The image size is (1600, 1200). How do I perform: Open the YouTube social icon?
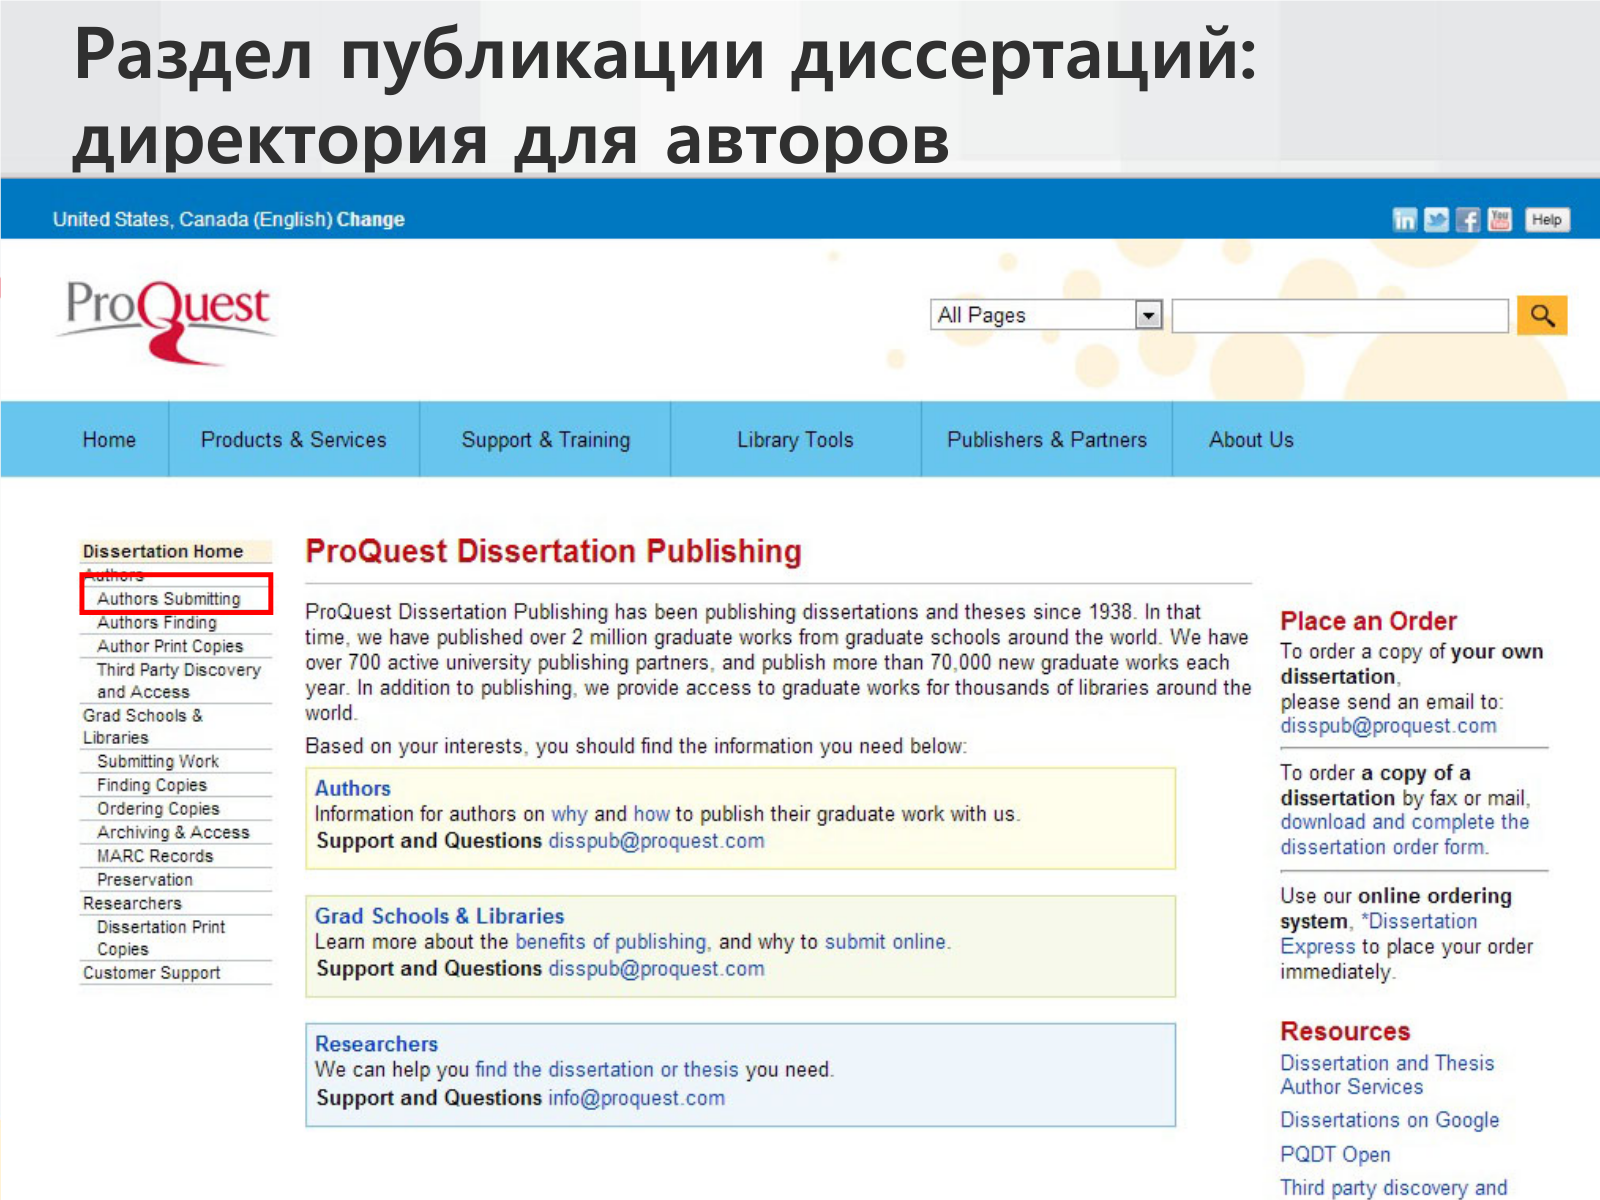[1500, 220]
